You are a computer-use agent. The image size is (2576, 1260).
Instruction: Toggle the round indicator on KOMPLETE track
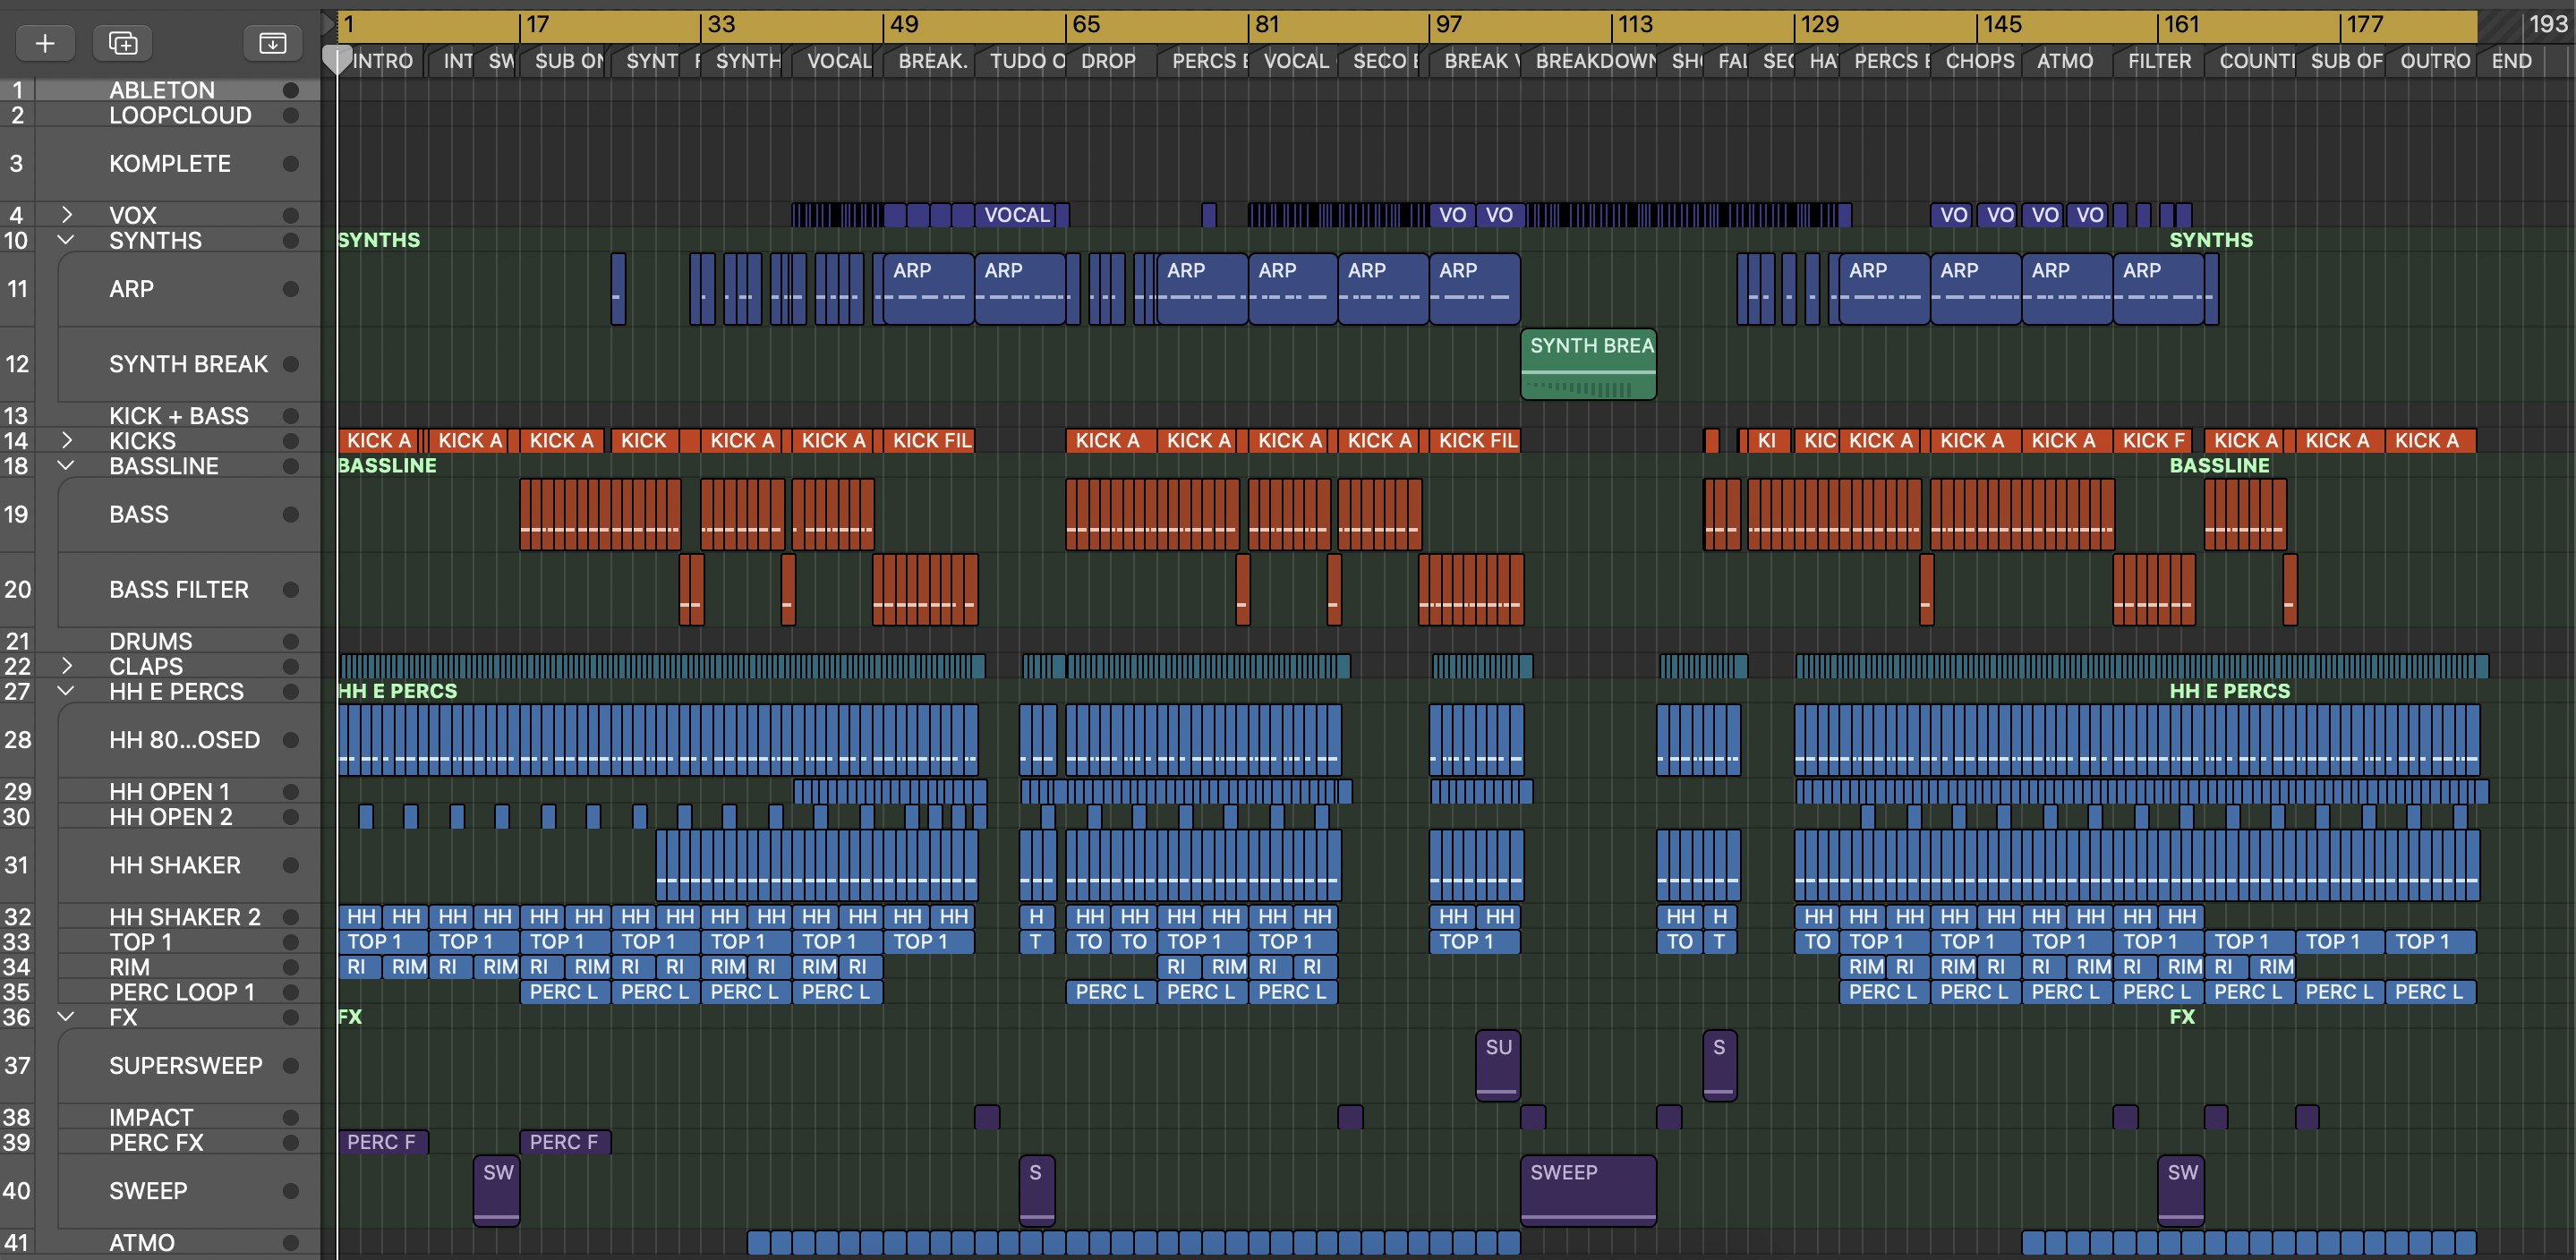291,164
